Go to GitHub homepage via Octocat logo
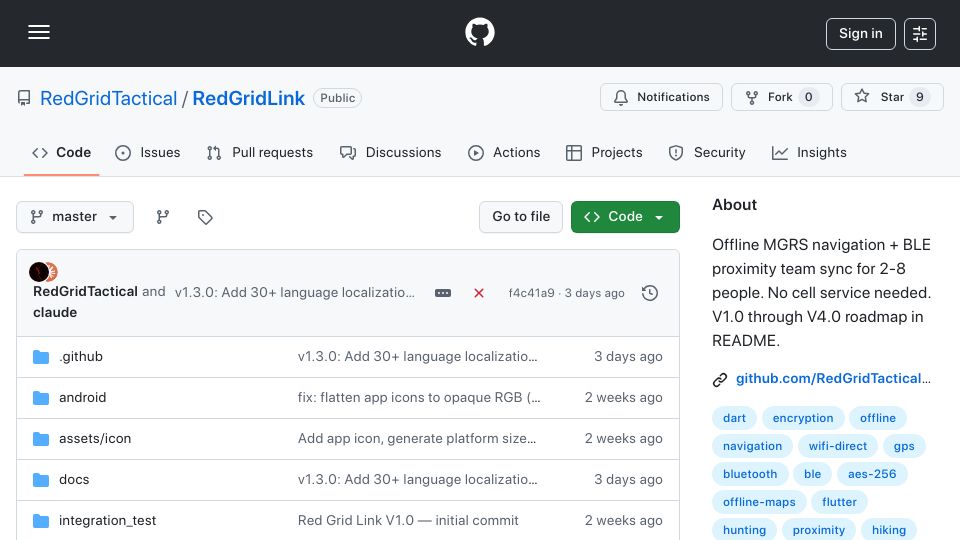960x540 pixels. click(x=479, y=32)
